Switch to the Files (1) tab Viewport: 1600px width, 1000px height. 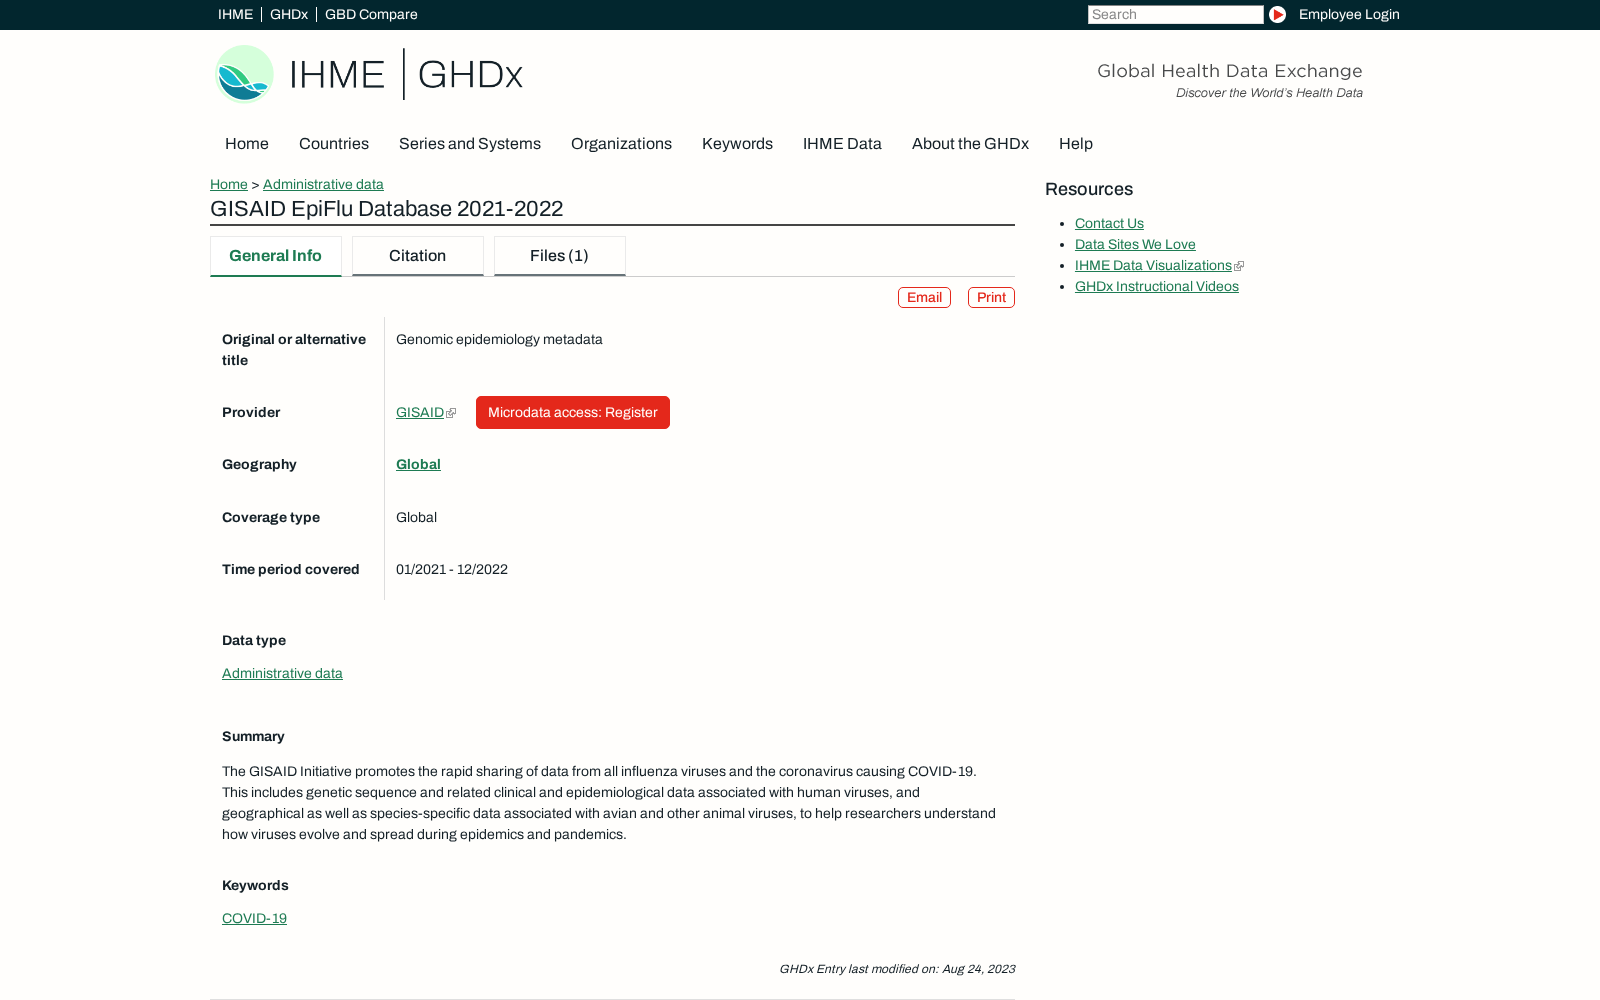pos(560,256)
